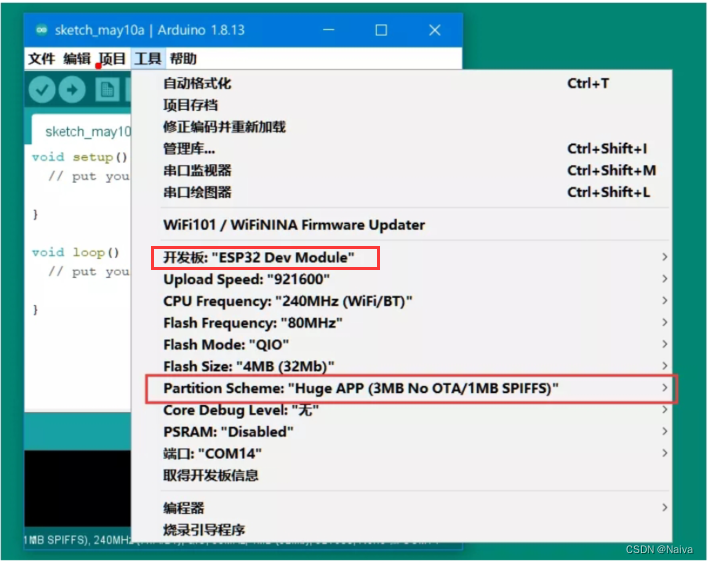Expand the 编程器 programmer submenu
The image size is (709, 564).
(402, 507)
